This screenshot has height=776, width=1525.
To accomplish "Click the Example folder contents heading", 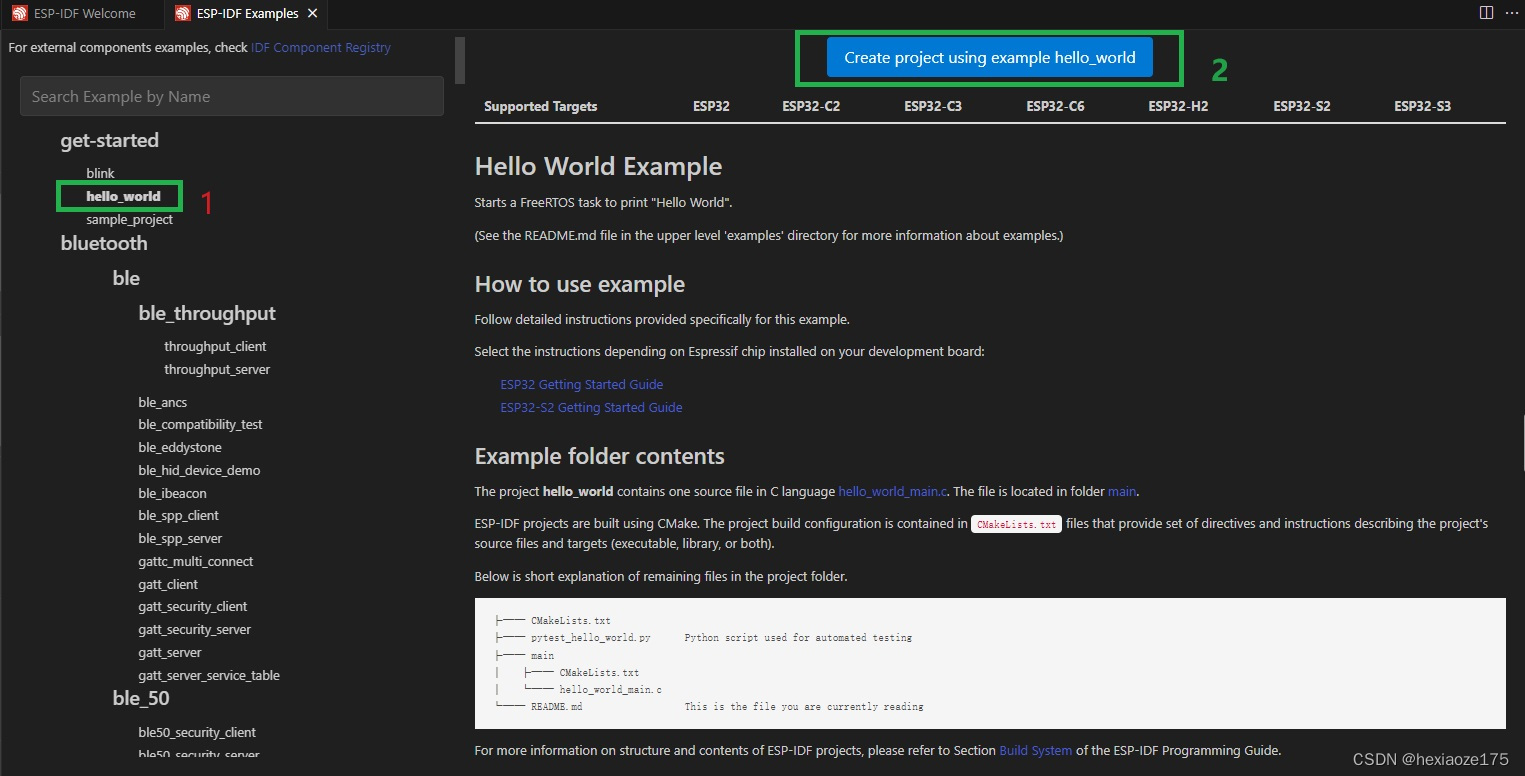I will coord(600,456).
